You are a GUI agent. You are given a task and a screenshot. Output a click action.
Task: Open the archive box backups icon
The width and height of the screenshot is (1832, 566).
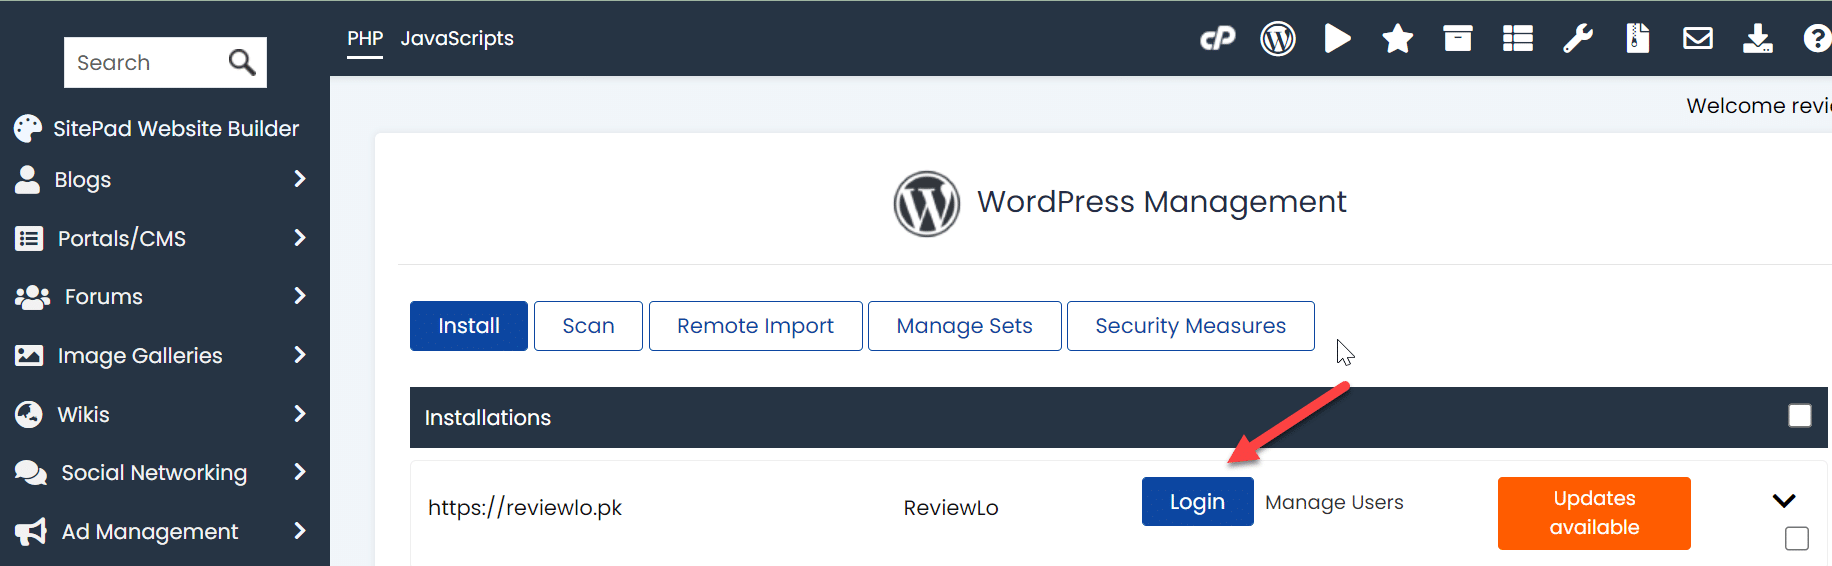1458,39
